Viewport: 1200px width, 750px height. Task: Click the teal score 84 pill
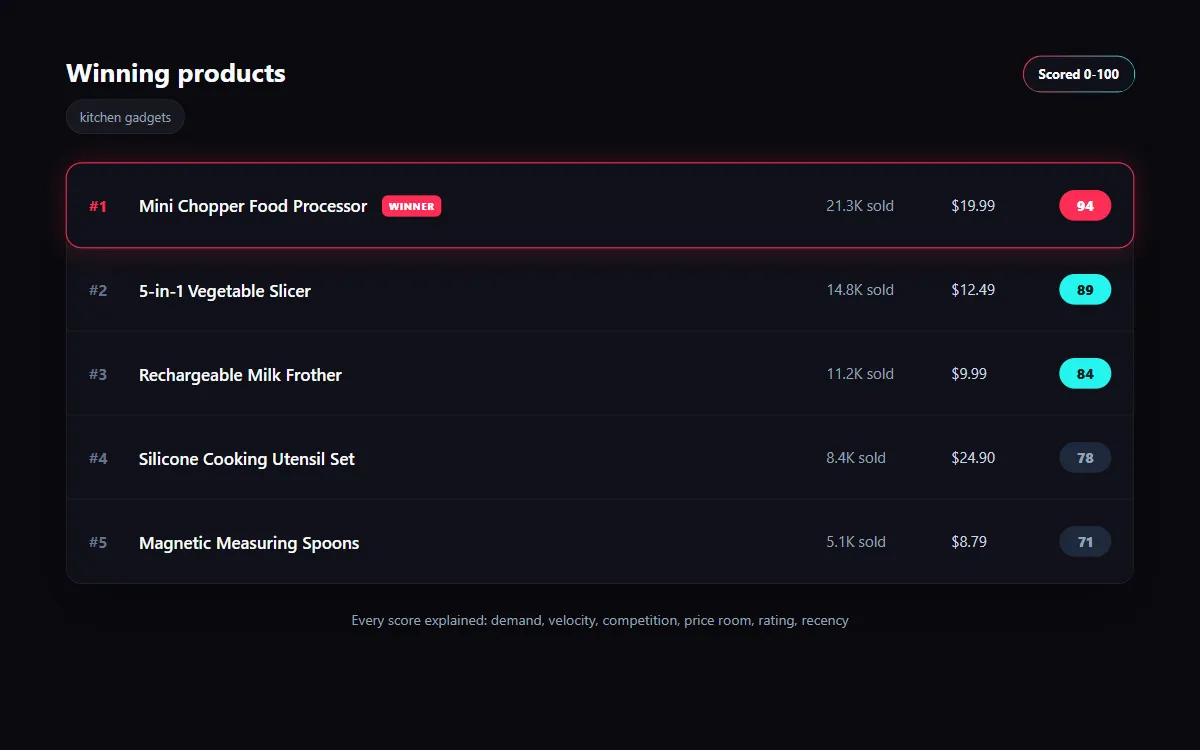tap(1085, 374)
